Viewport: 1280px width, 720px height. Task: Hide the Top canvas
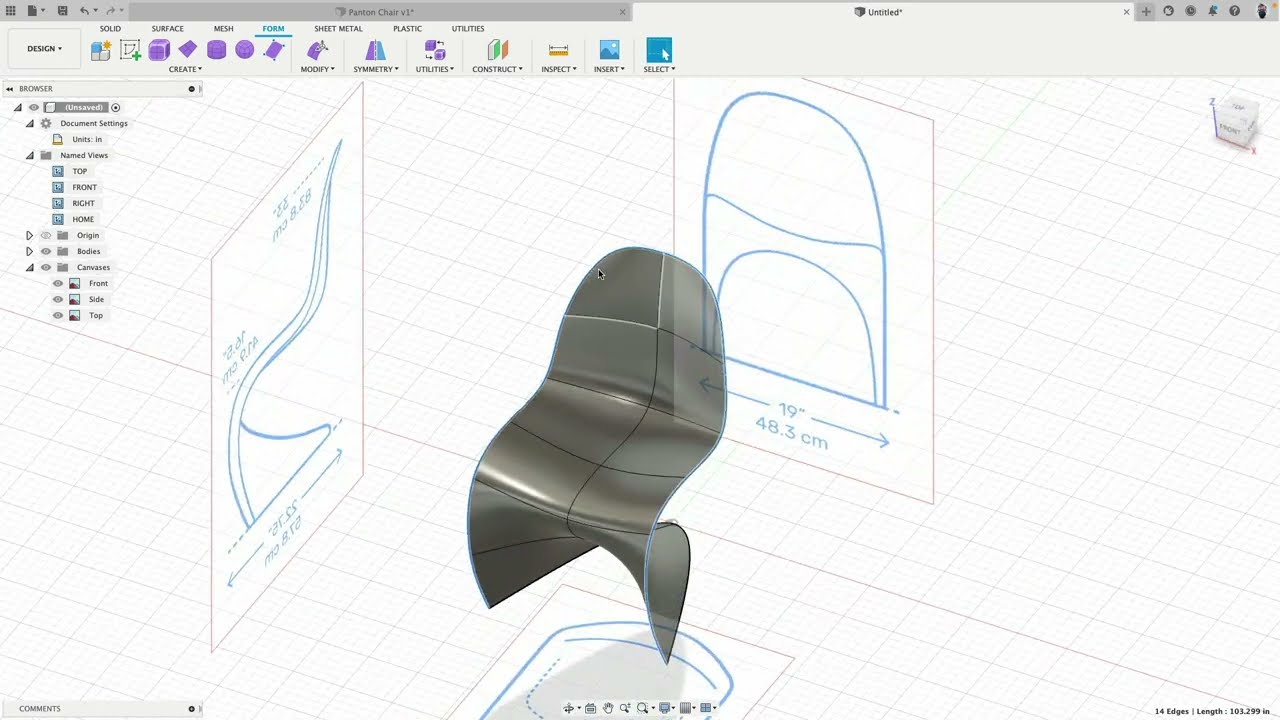tap(58, 315)
